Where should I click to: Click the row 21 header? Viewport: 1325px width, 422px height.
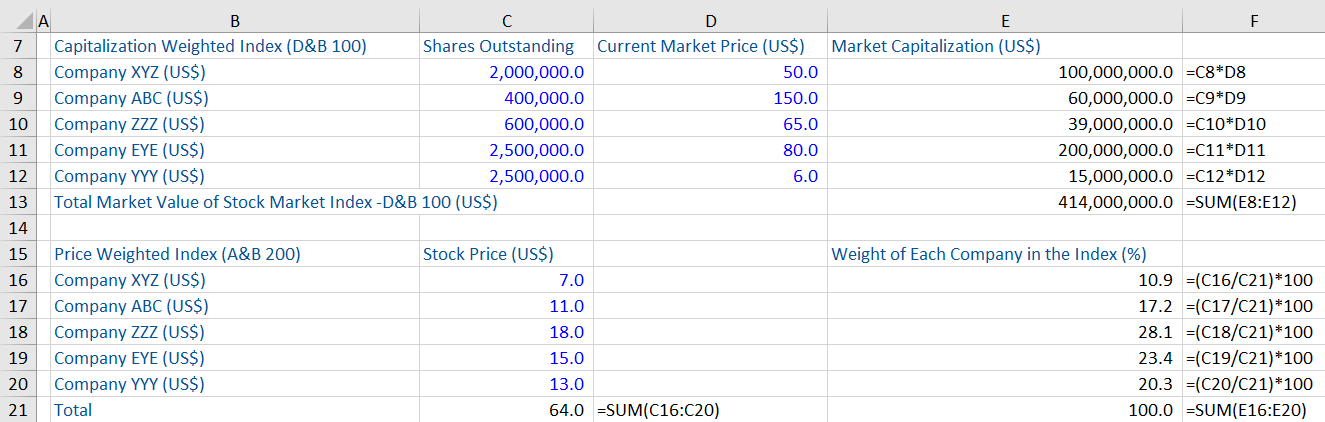tap(18, 410)
